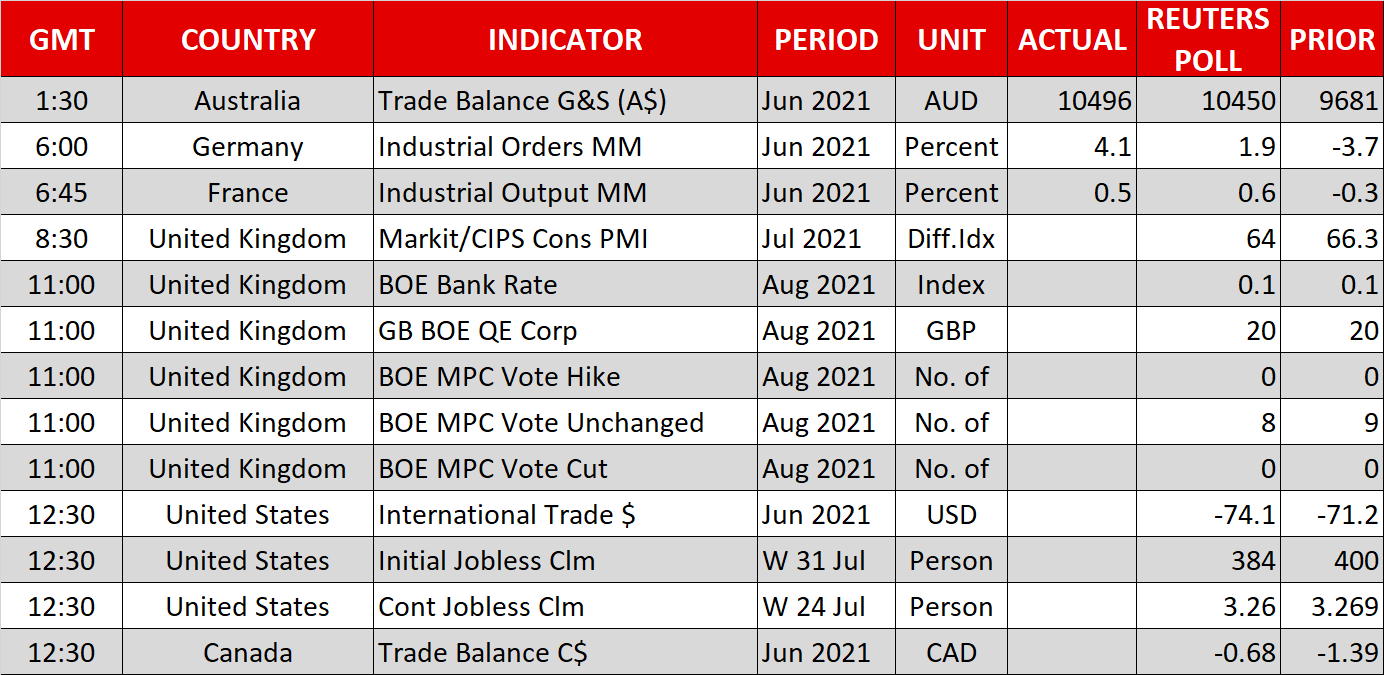This screenshot has height=675, width=1384.
Task: Select the PERIOD column header
Action: pos(826,40)
